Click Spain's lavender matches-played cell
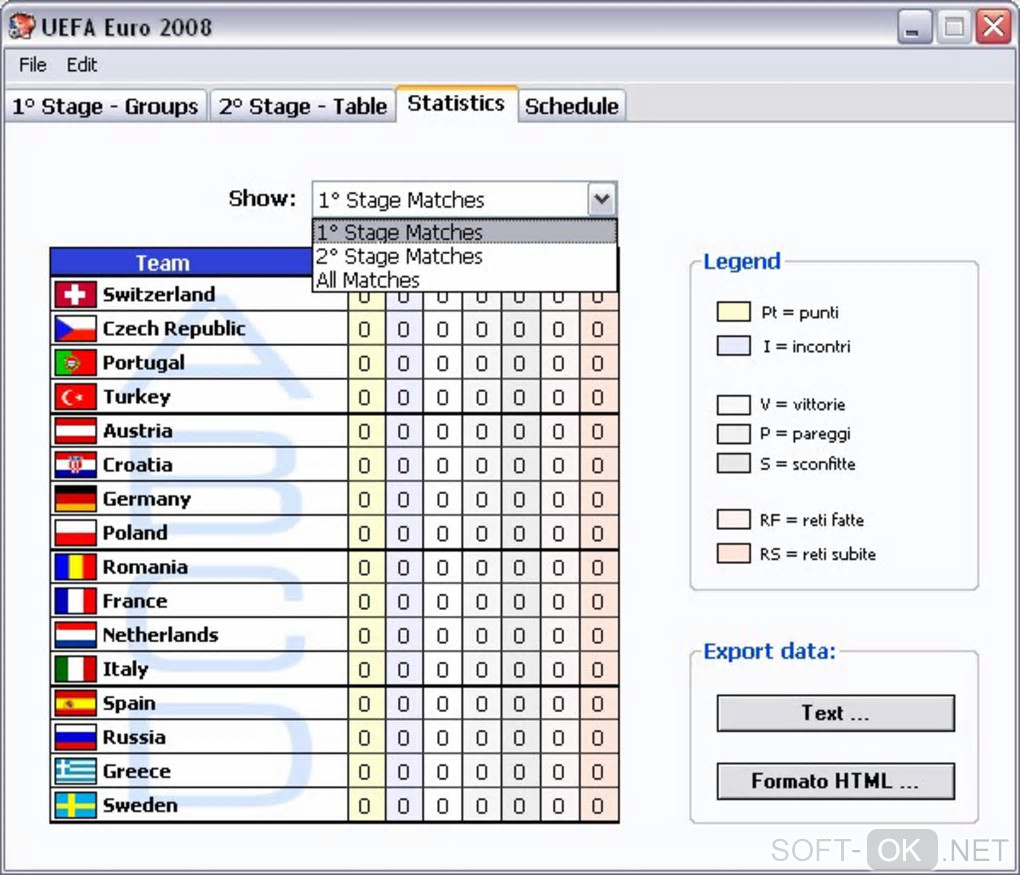The height and width of the screenshot is (875, 1020). 404,703
